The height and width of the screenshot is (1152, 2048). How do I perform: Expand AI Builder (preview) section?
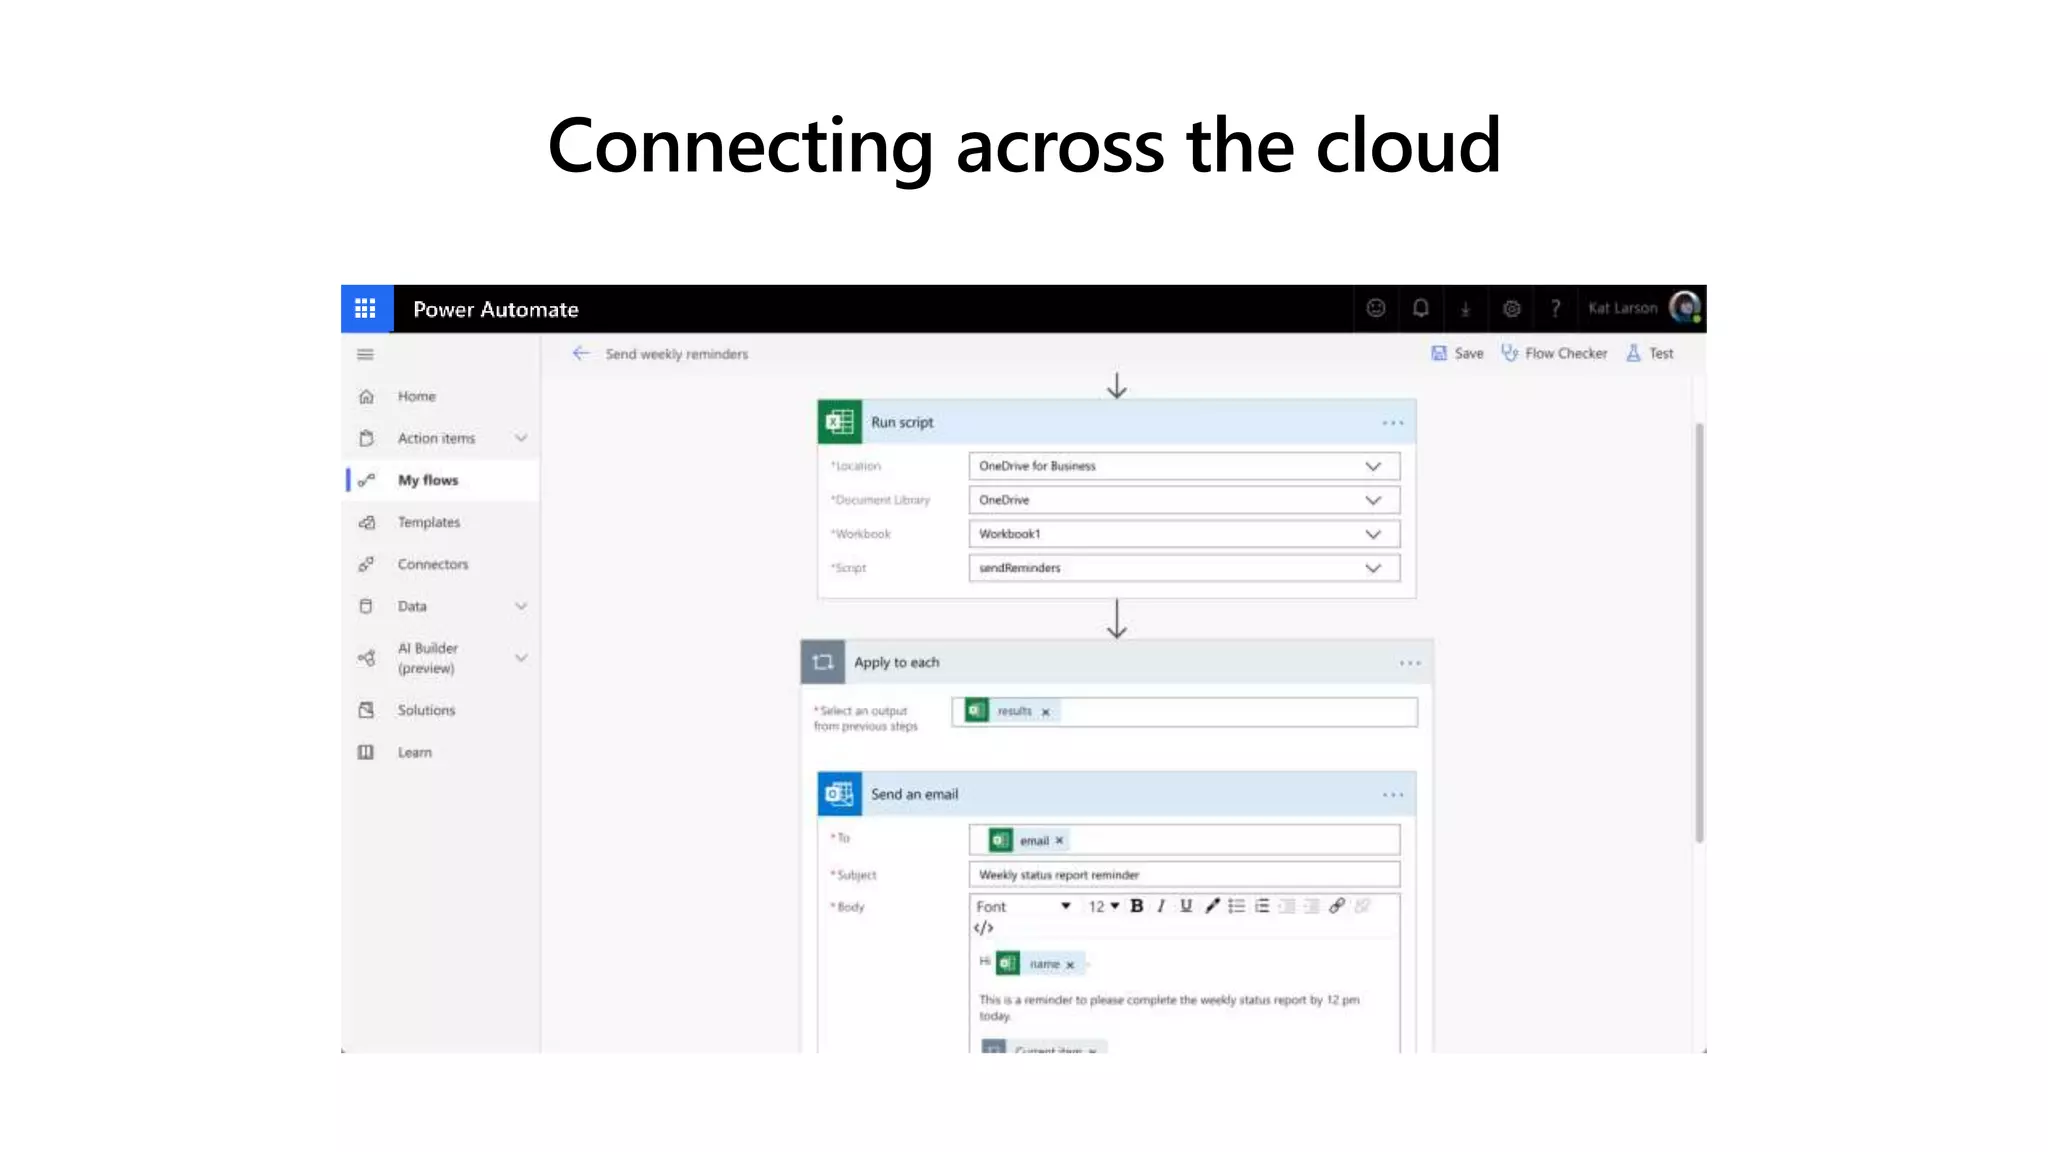click(521, 658)
